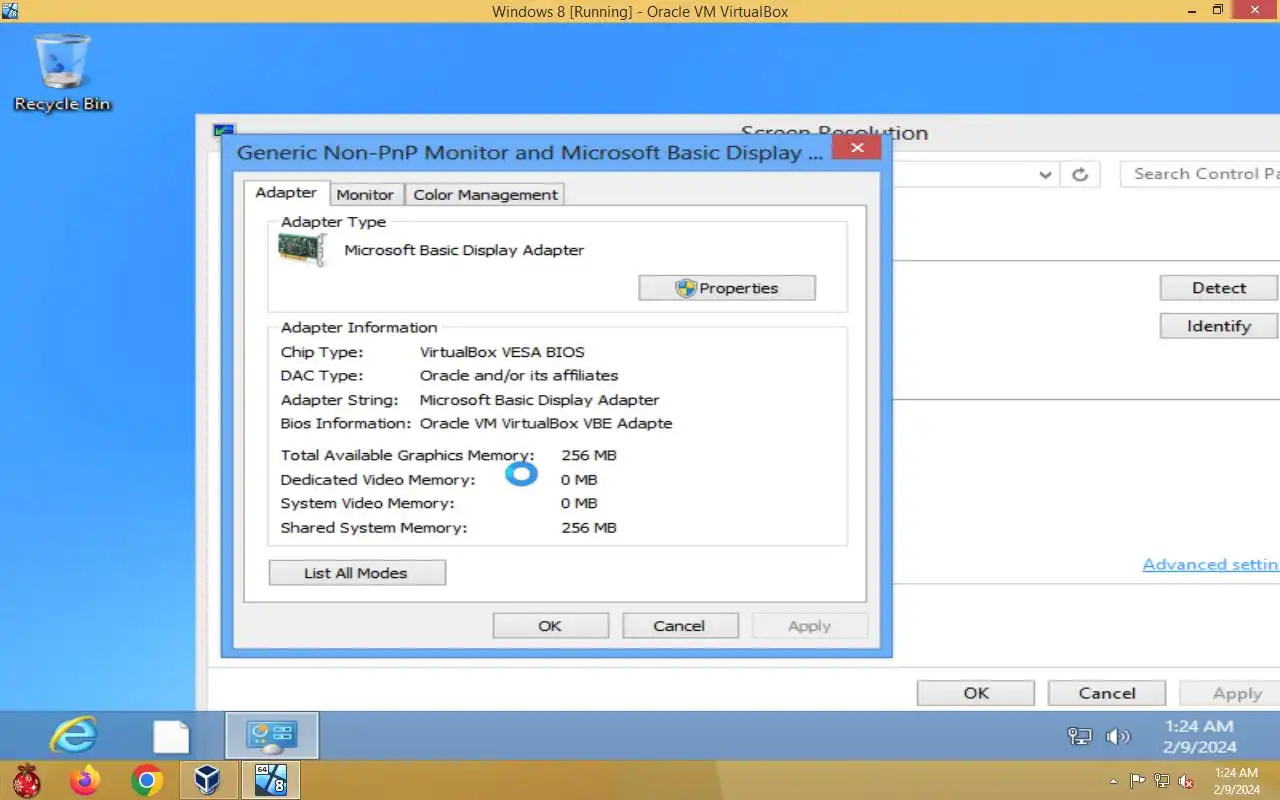Screen dimensions: 1280x800
Task: Click the adapter Properties button
Action: (x=727, y=288)
